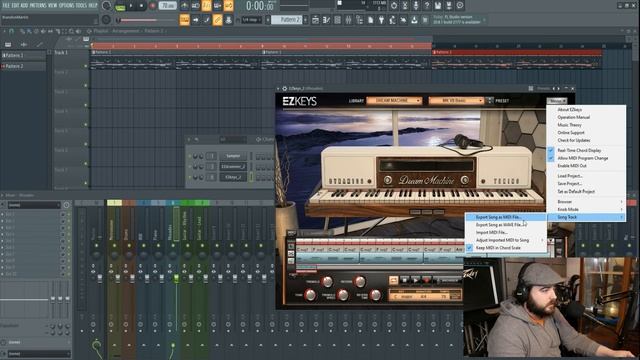Image resolution: width=640 pixels, height=360 pixels.
Task: Click the orange typing keyboard icon in the second toolbar row
Action: tap(184, 20)
